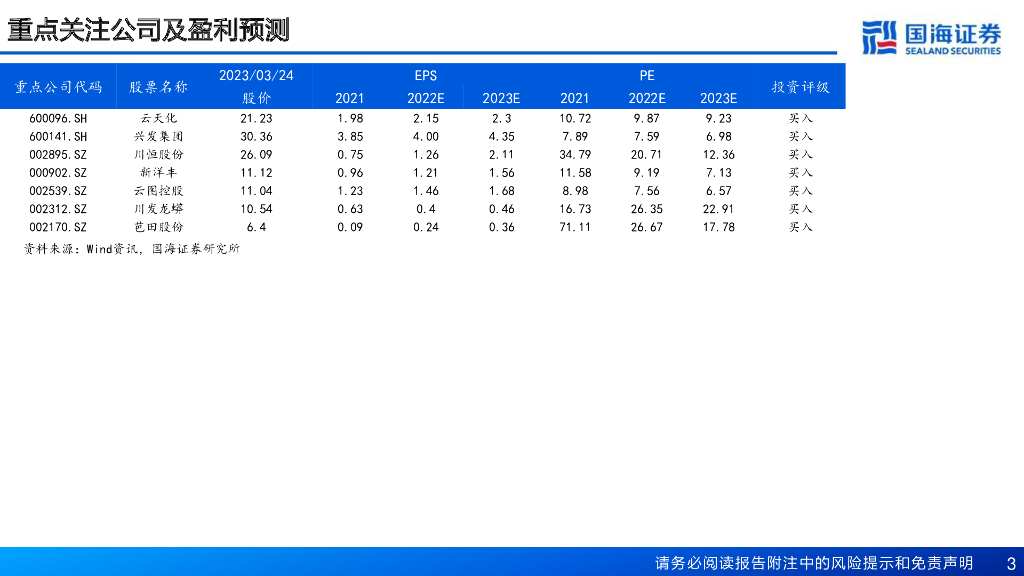Image resolution: width=1024 pixels, height=576 pixels.
Task: Click 买入 rating in 芭田股份 row
Action: 800,227
